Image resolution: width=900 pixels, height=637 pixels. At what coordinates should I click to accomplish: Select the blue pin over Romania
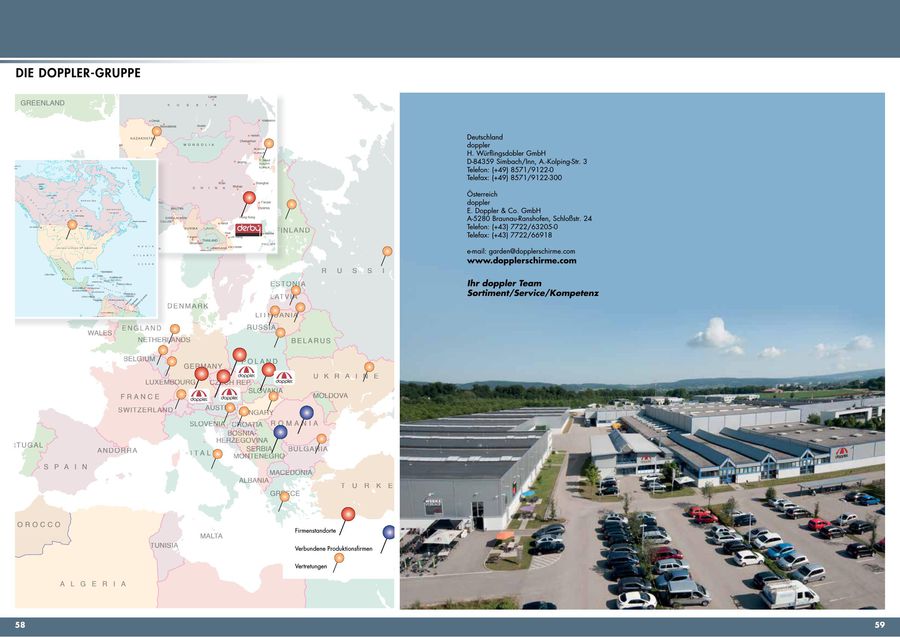point(307,412)
